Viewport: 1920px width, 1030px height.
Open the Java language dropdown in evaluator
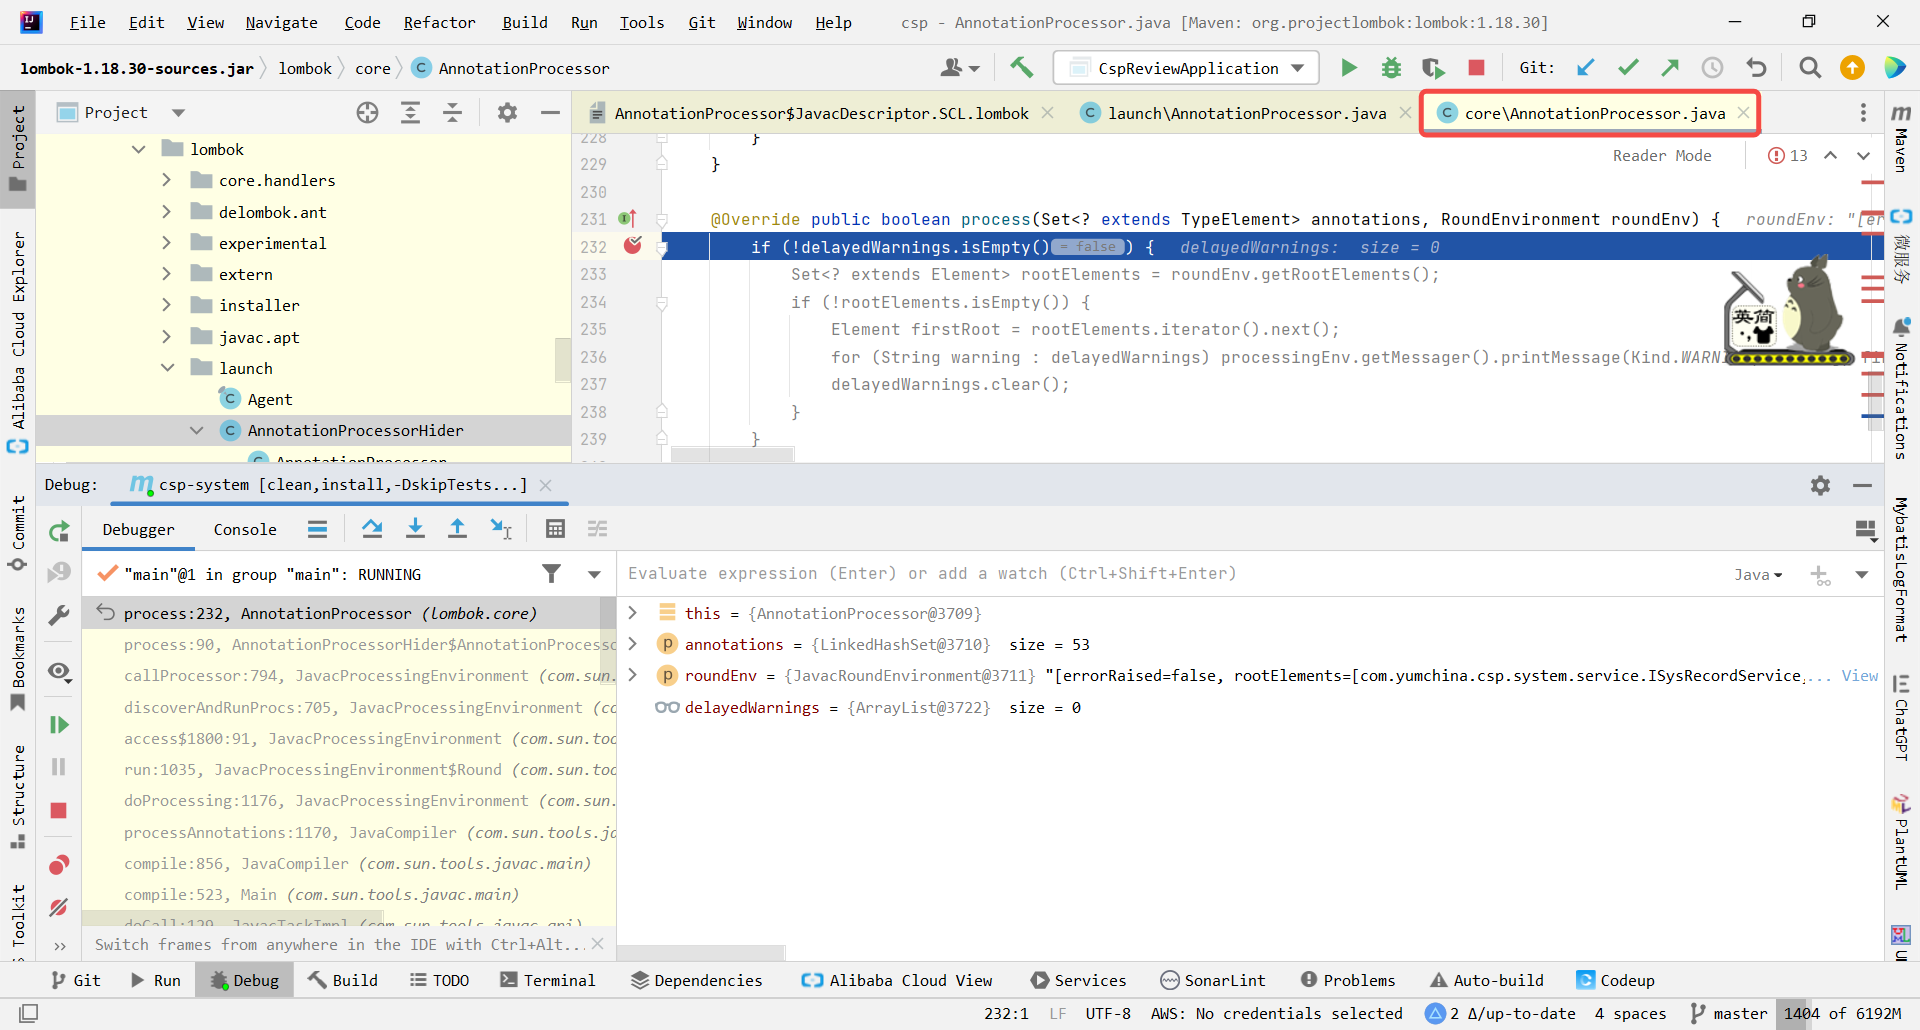1758,574
